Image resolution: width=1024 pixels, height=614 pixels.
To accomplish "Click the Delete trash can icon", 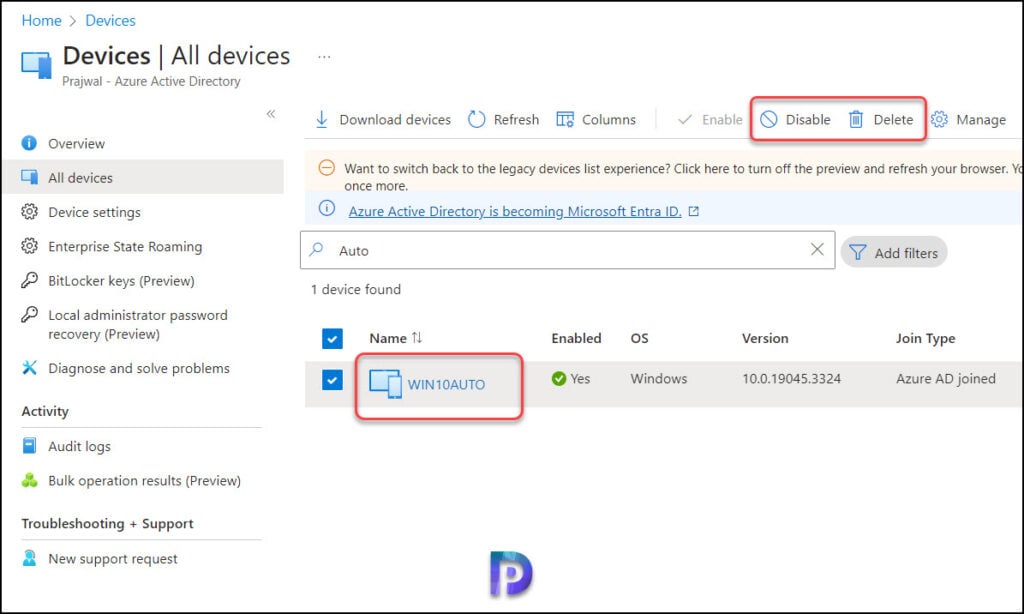I will tap(856, 120).
